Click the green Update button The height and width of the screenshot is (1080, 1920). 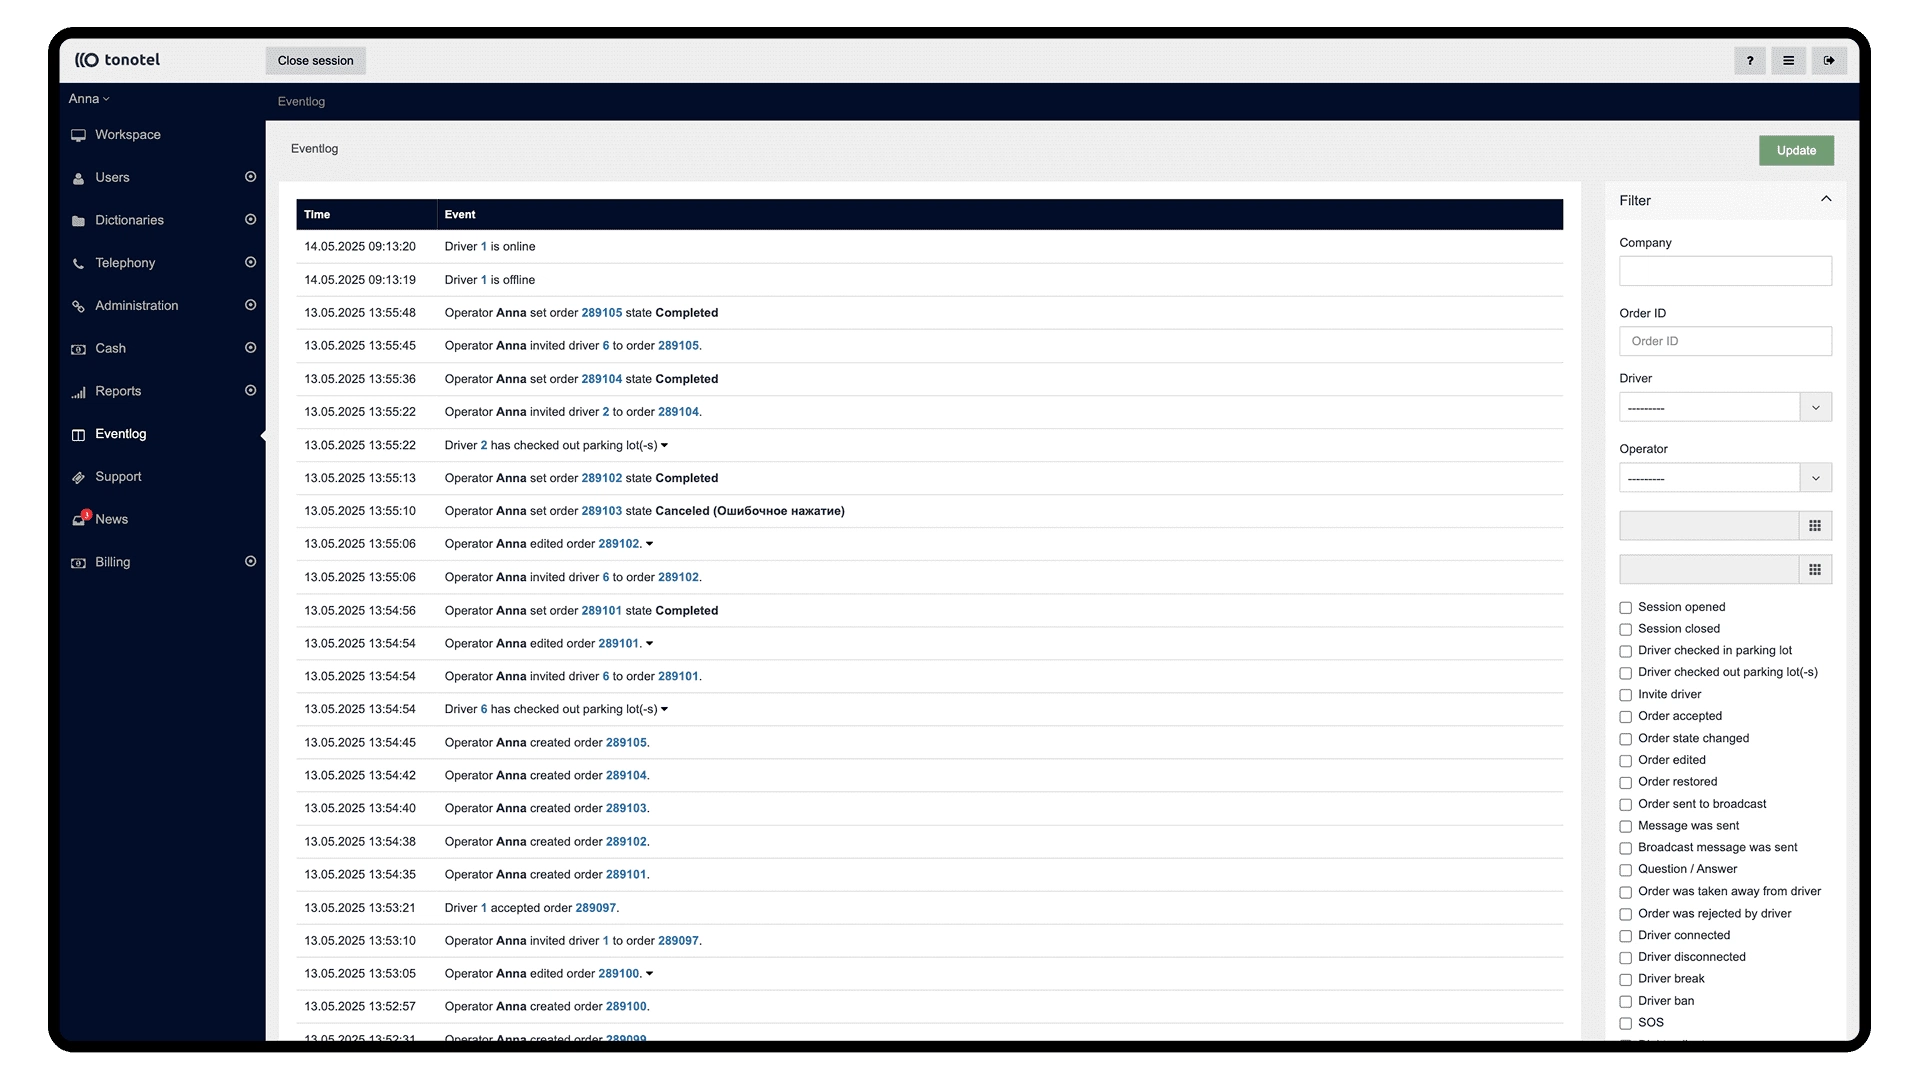(1795, 151)
